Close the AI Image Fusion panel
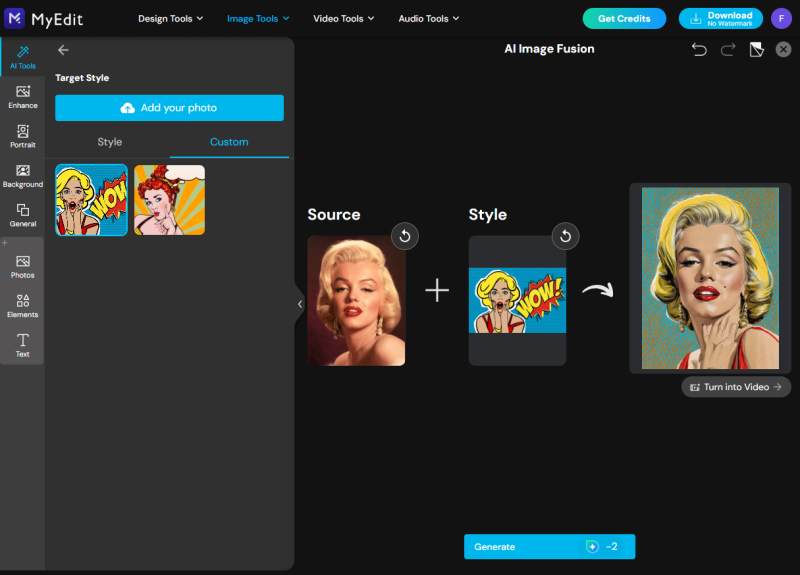 click(783, 49)
